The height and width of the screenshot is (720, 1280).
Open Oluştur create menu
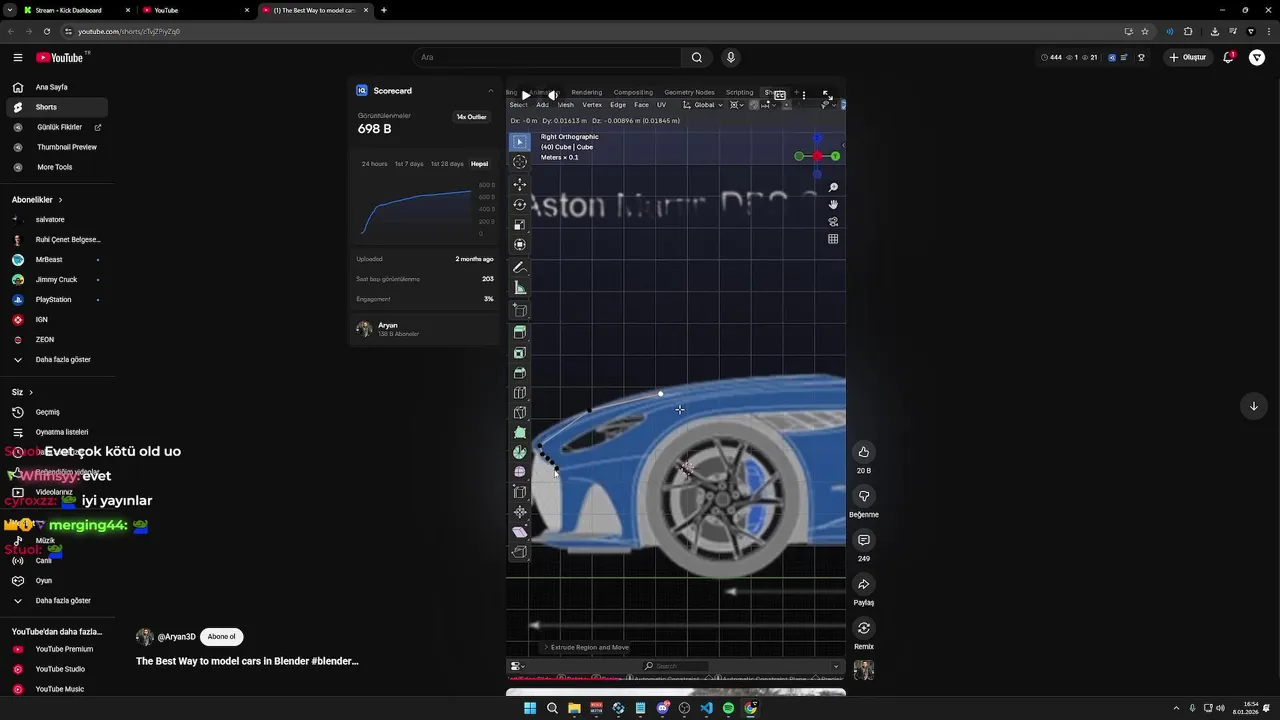click(1188, 57)
